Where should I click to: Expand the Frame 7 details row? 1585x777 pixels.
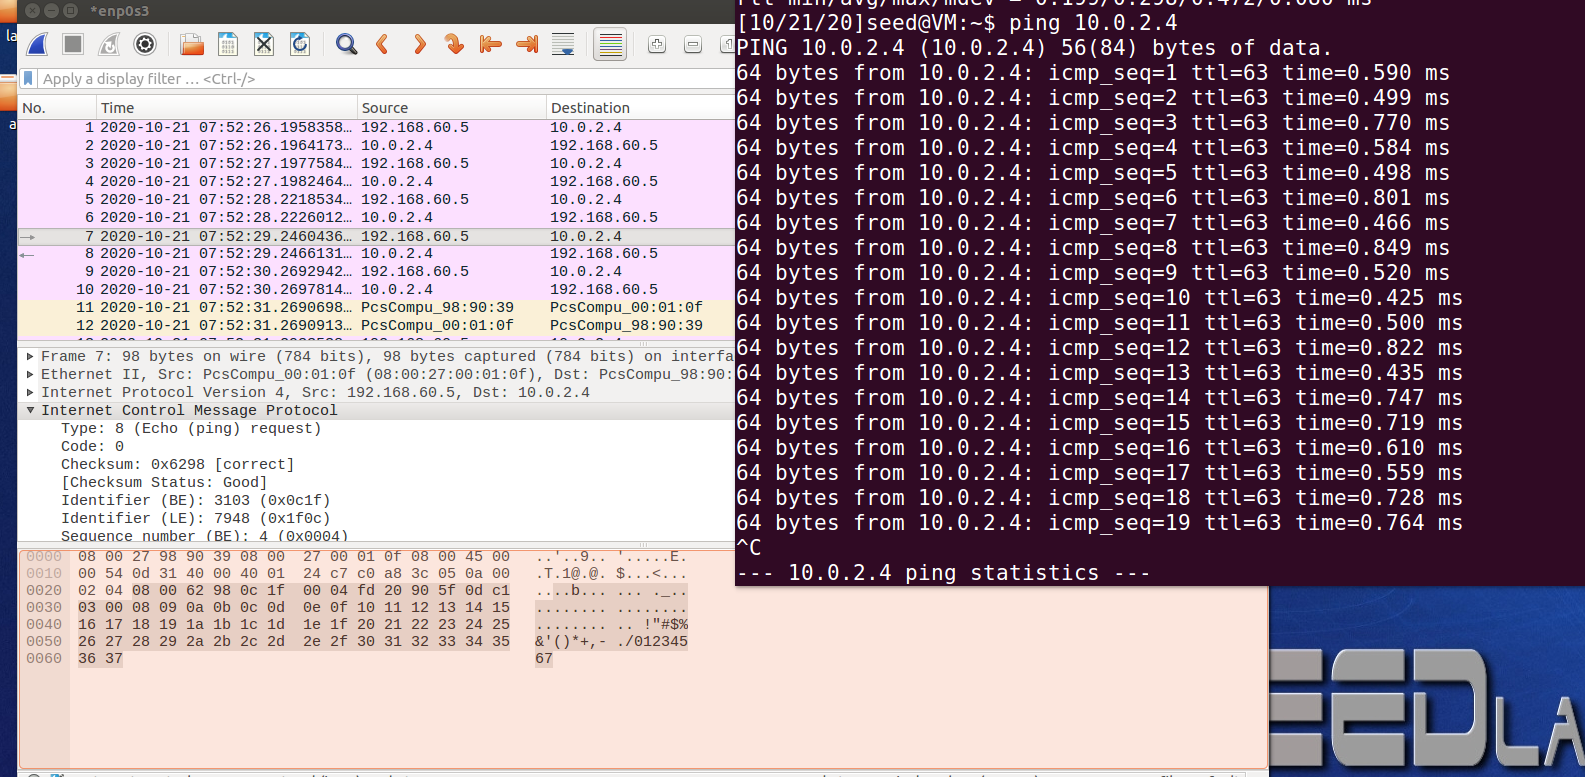[31, 356]
